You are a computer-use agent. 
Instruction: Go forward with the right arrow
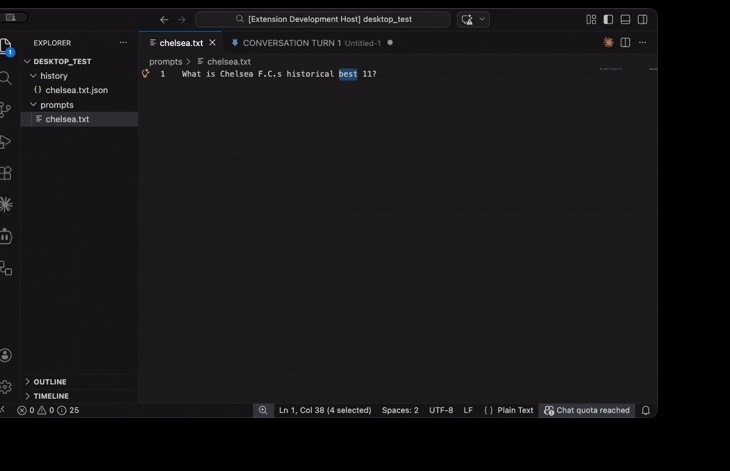(x=182, y=20)
